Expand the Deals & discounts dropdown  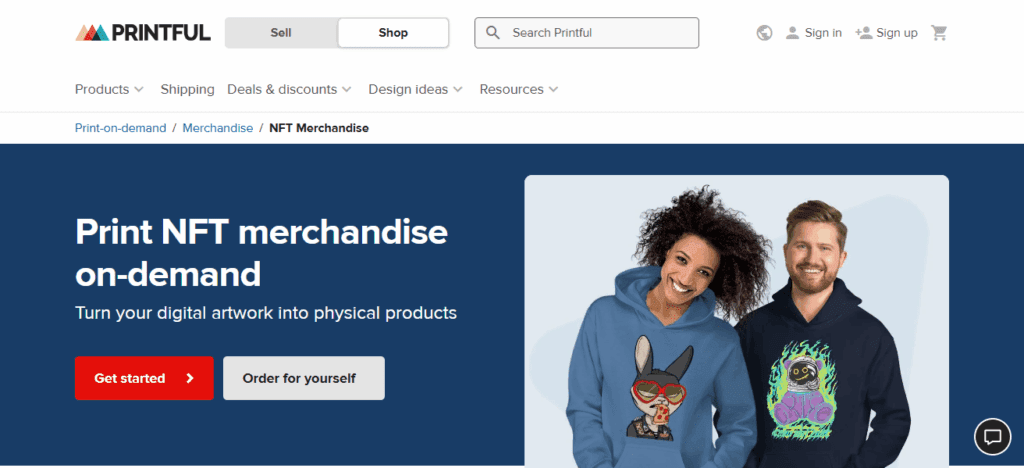point(289,89)
